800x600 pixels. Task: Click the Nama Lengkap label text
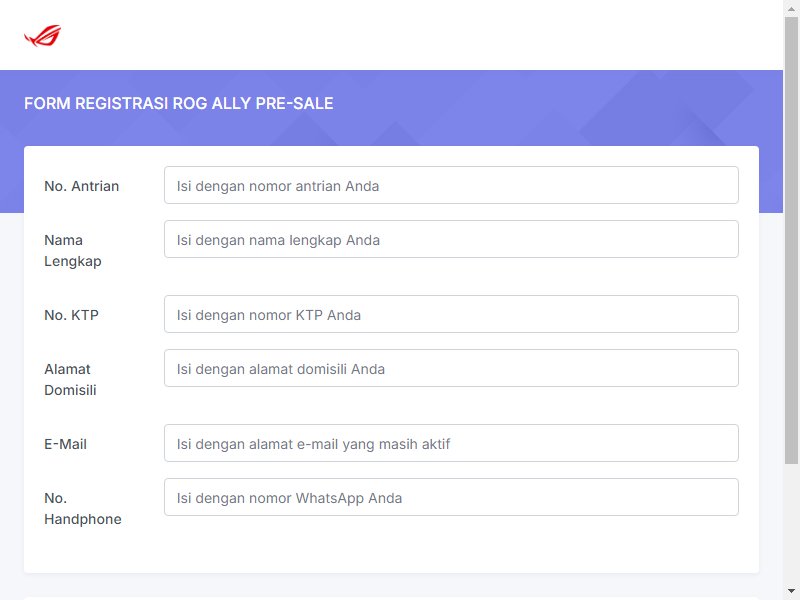[73, 251]
